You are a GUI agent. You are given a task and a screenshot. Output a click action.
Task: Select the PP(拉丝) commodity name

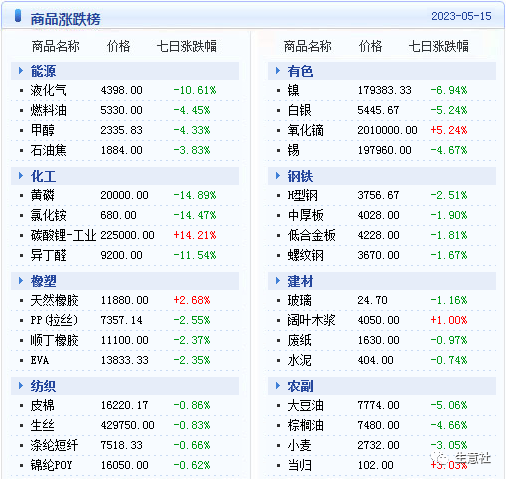pyautogui.click(x=54, y=320)
